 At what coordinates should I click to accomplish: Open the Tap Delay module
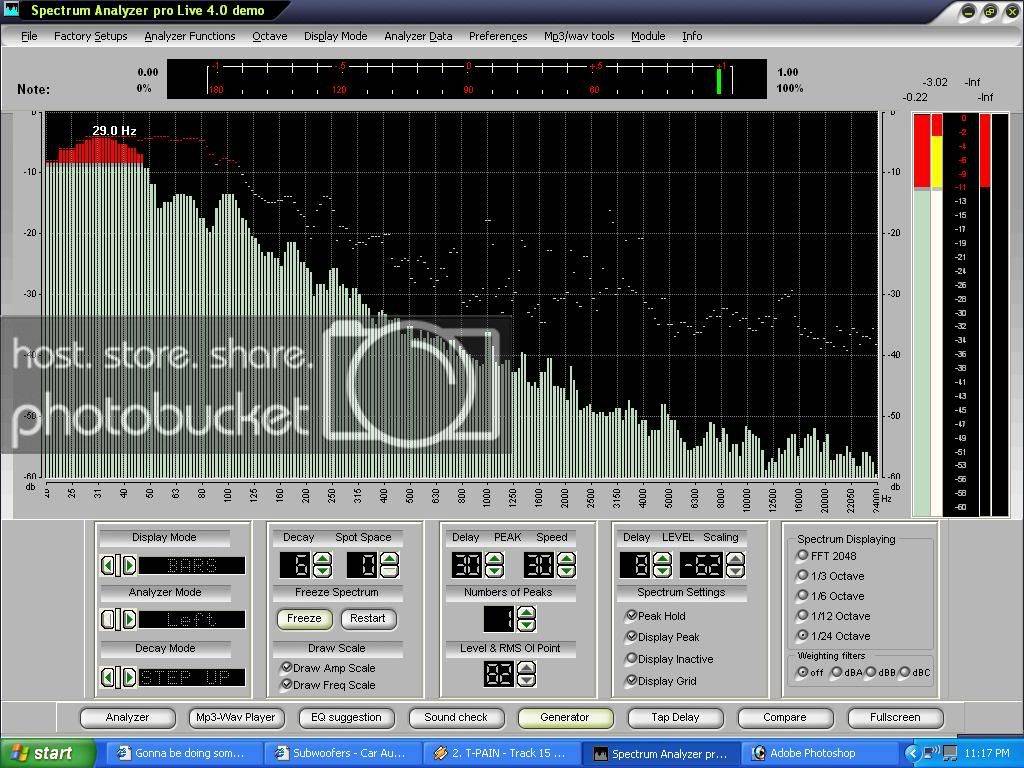(675, 718)
